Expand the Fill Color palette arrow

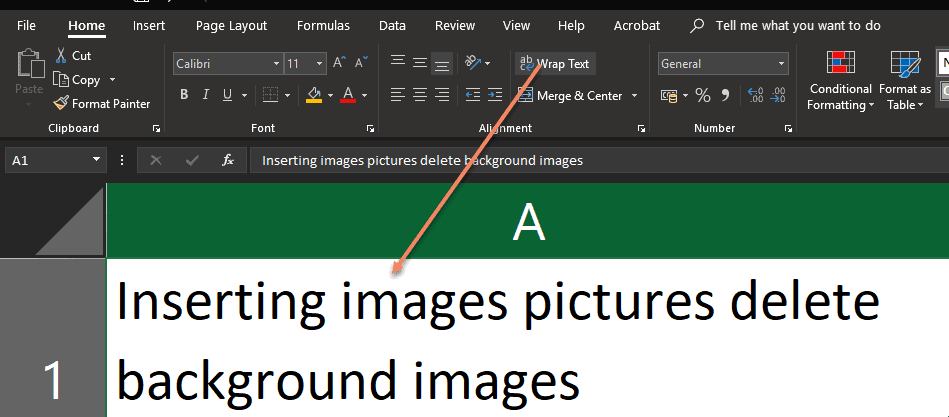click(x=330, y=96)
